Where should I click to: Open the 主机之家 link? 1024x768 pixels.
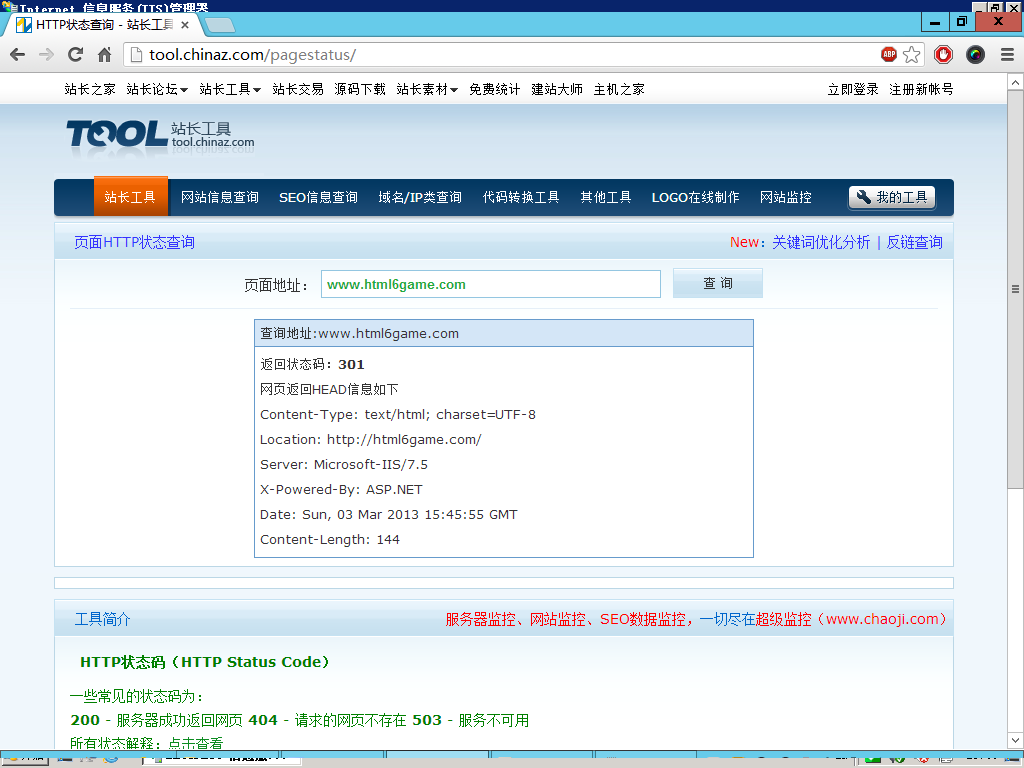619,89
